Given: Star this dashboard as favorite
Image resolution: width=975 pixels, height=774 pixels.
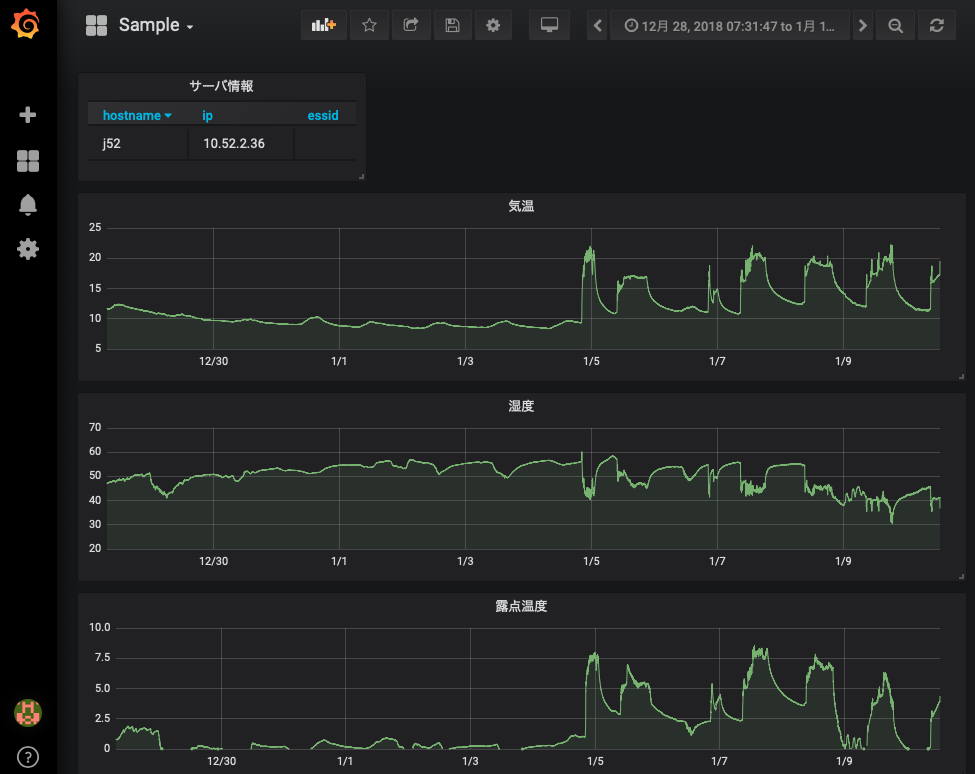Looking at the screenshot, I should [369, 25].
